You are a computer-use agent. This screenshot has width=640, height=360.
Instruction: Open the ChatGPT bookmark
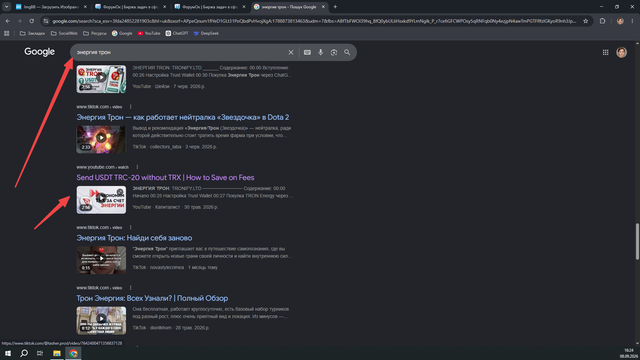click(177, 33)
